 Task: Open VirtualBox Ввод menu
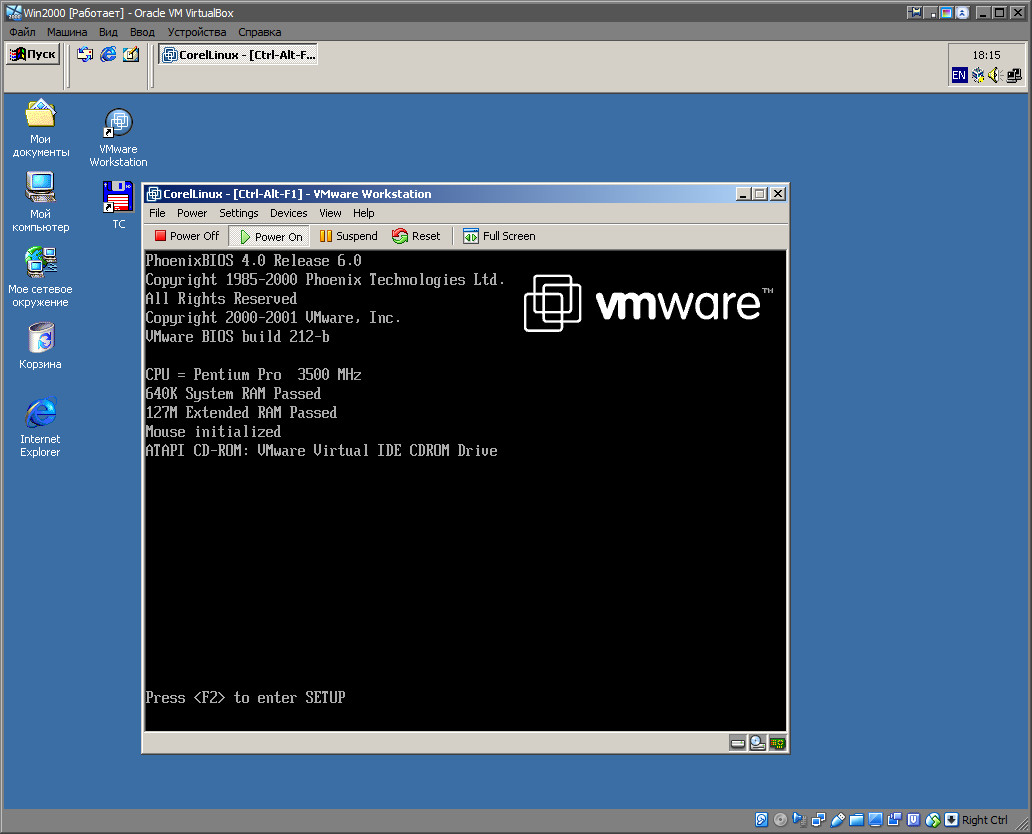click(x=142, y=32)
